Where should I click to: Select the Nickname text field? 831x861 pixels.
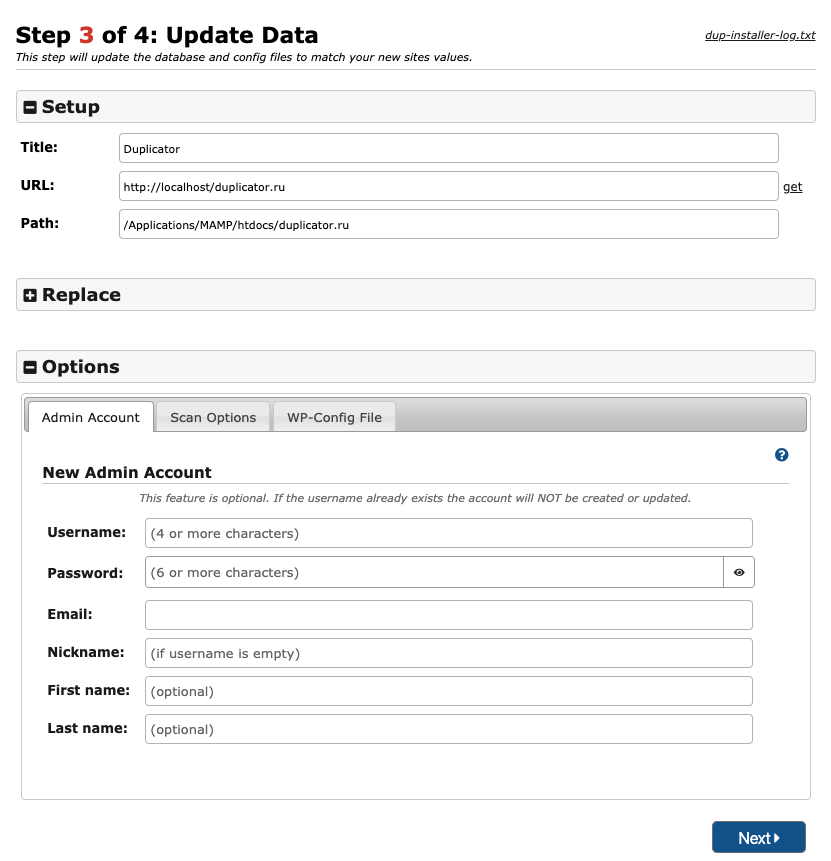tap(448, 654)
